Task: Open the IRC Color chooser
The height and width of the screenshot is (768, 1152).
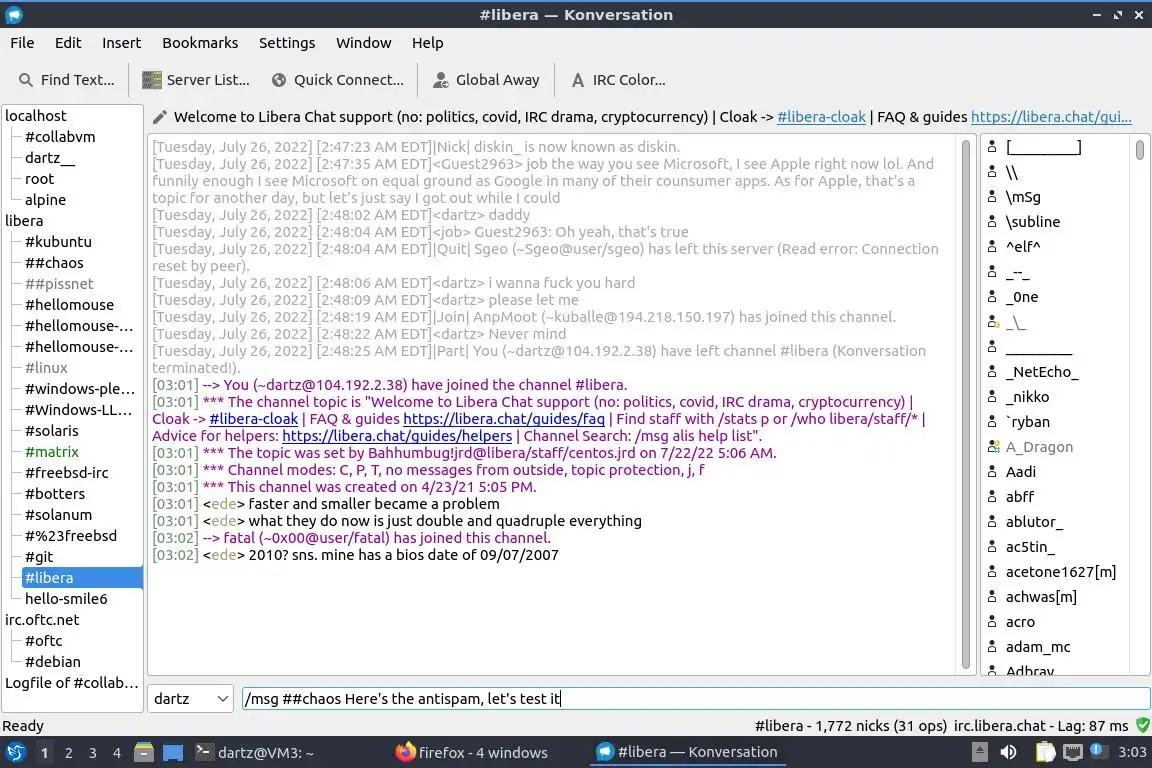Action: 618,80
